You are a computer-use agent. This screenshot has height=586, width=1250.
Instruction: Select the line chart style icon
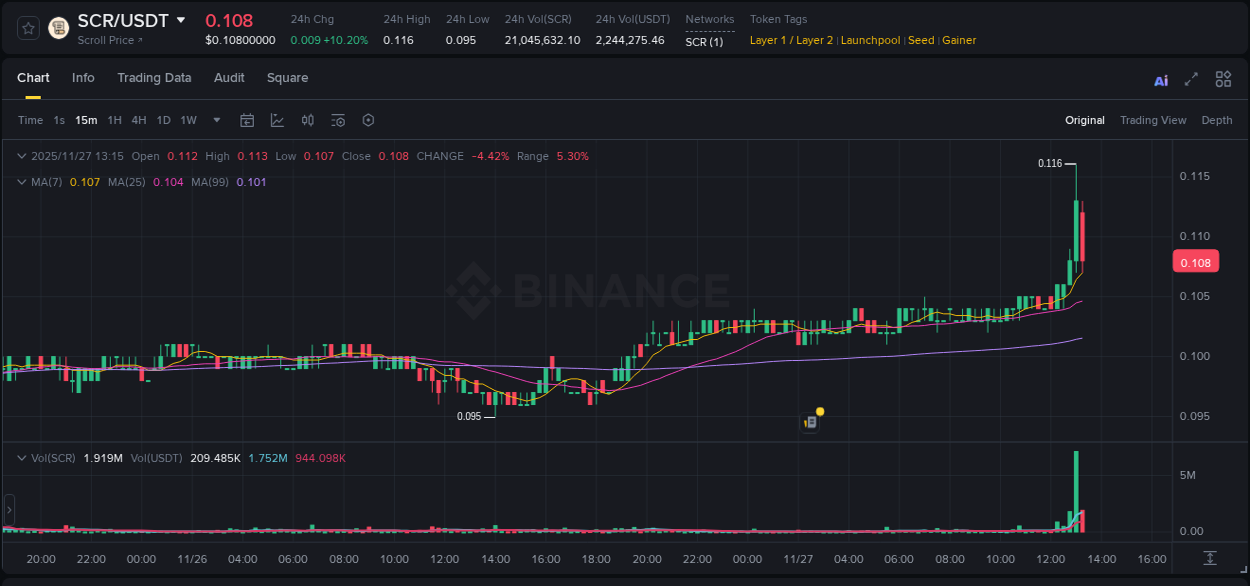278,120
